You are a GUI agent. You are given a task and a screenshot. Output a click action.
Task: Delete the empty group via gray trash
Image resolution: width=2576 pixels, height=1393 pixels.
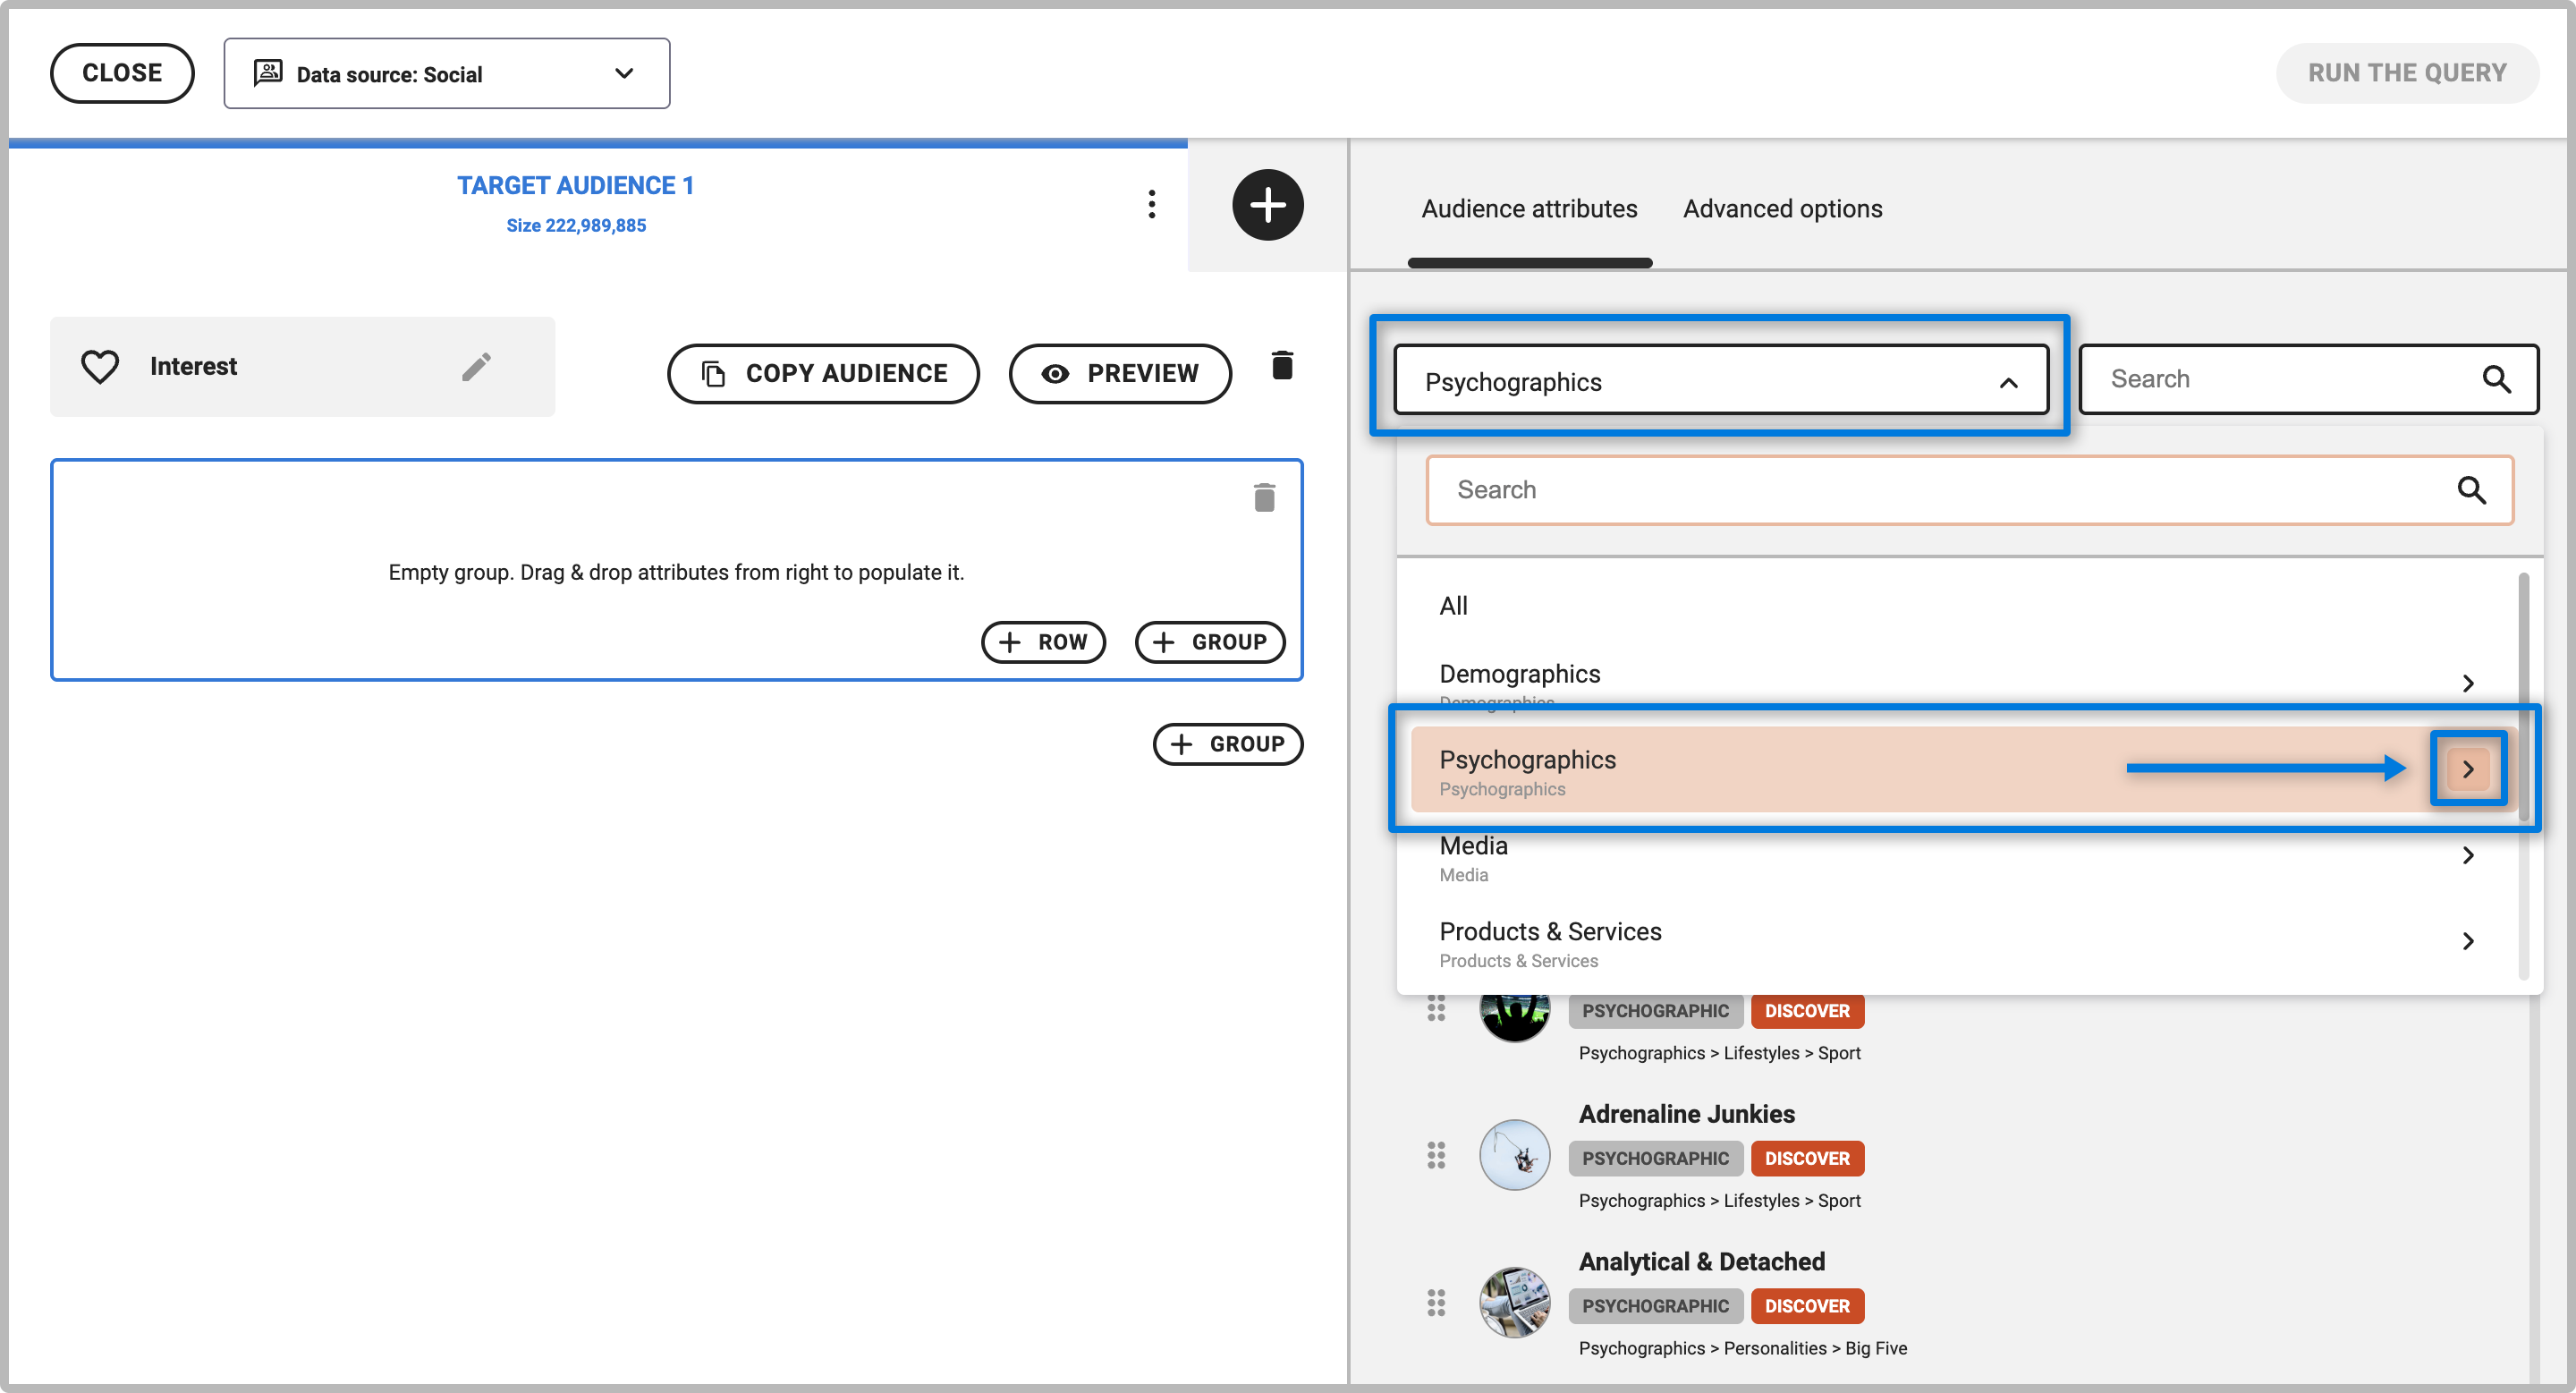click(x=1264, y=497)
